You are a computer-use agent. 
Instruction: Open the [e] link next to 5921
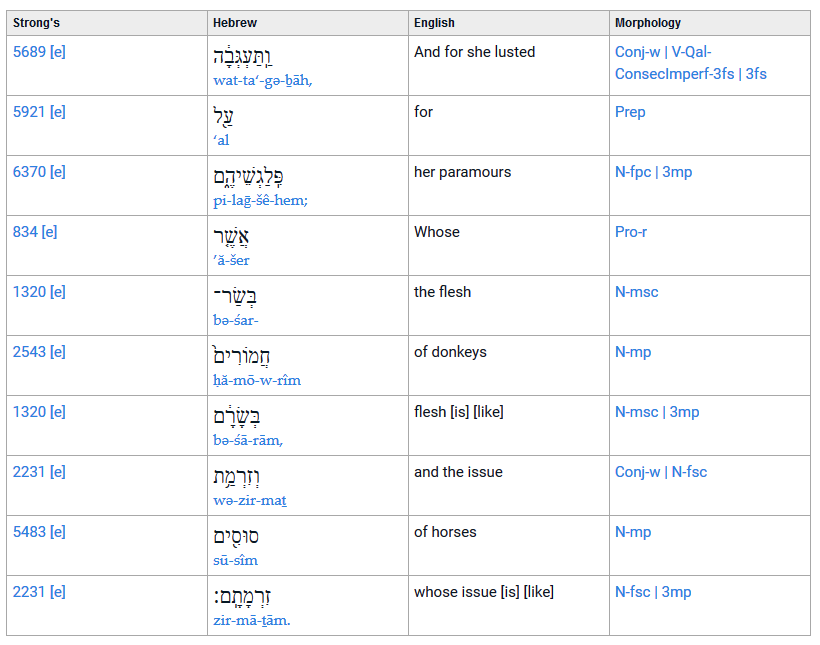coord(58,112)
